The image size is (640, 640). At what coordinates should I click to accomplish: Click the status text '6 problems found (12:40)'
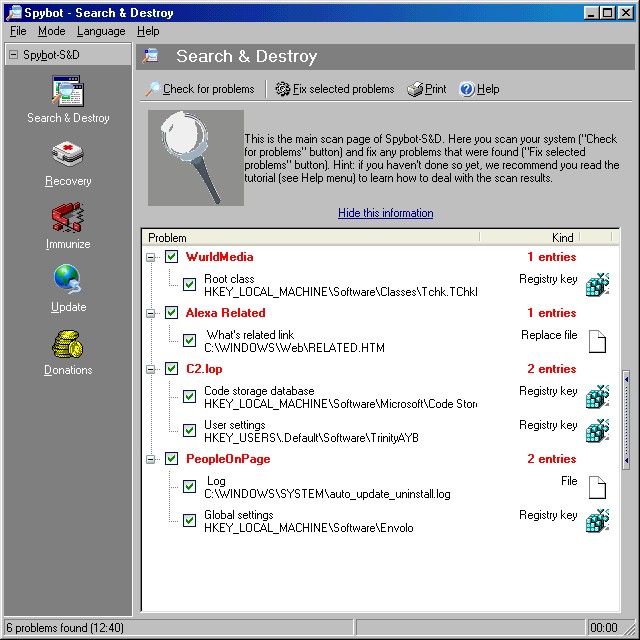tap(64, 627)
